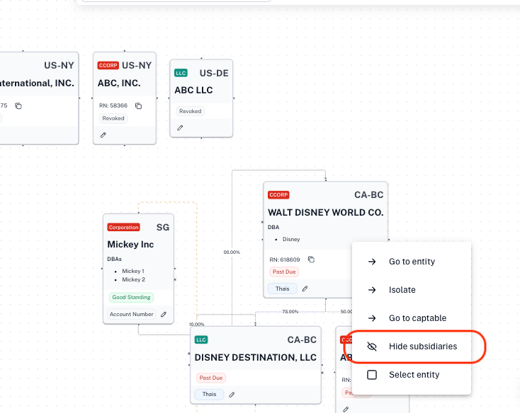Viewport: 520px width, 413px height.
Task: Choose Go to entity in context menu
Action: [412, 262]
